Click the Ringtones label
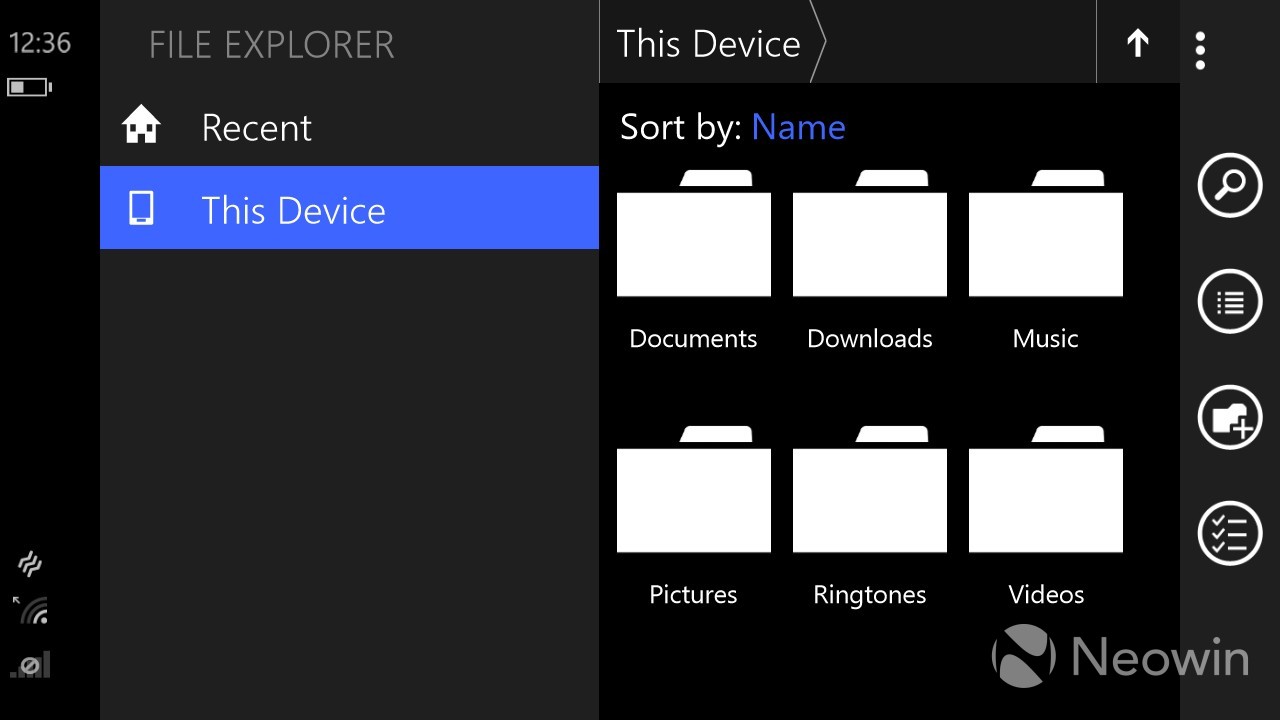1280x720 pixels. 870,595
